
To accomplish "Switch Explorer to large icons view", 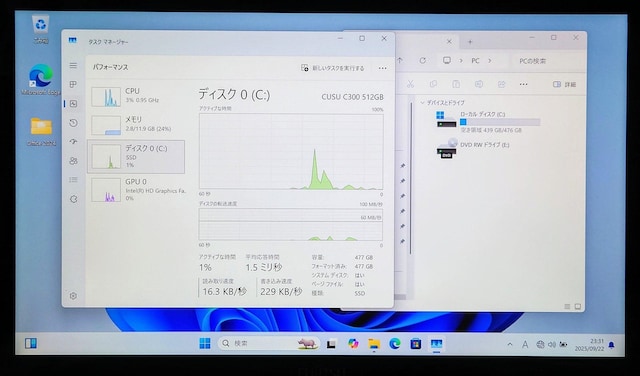I will 578,307.
